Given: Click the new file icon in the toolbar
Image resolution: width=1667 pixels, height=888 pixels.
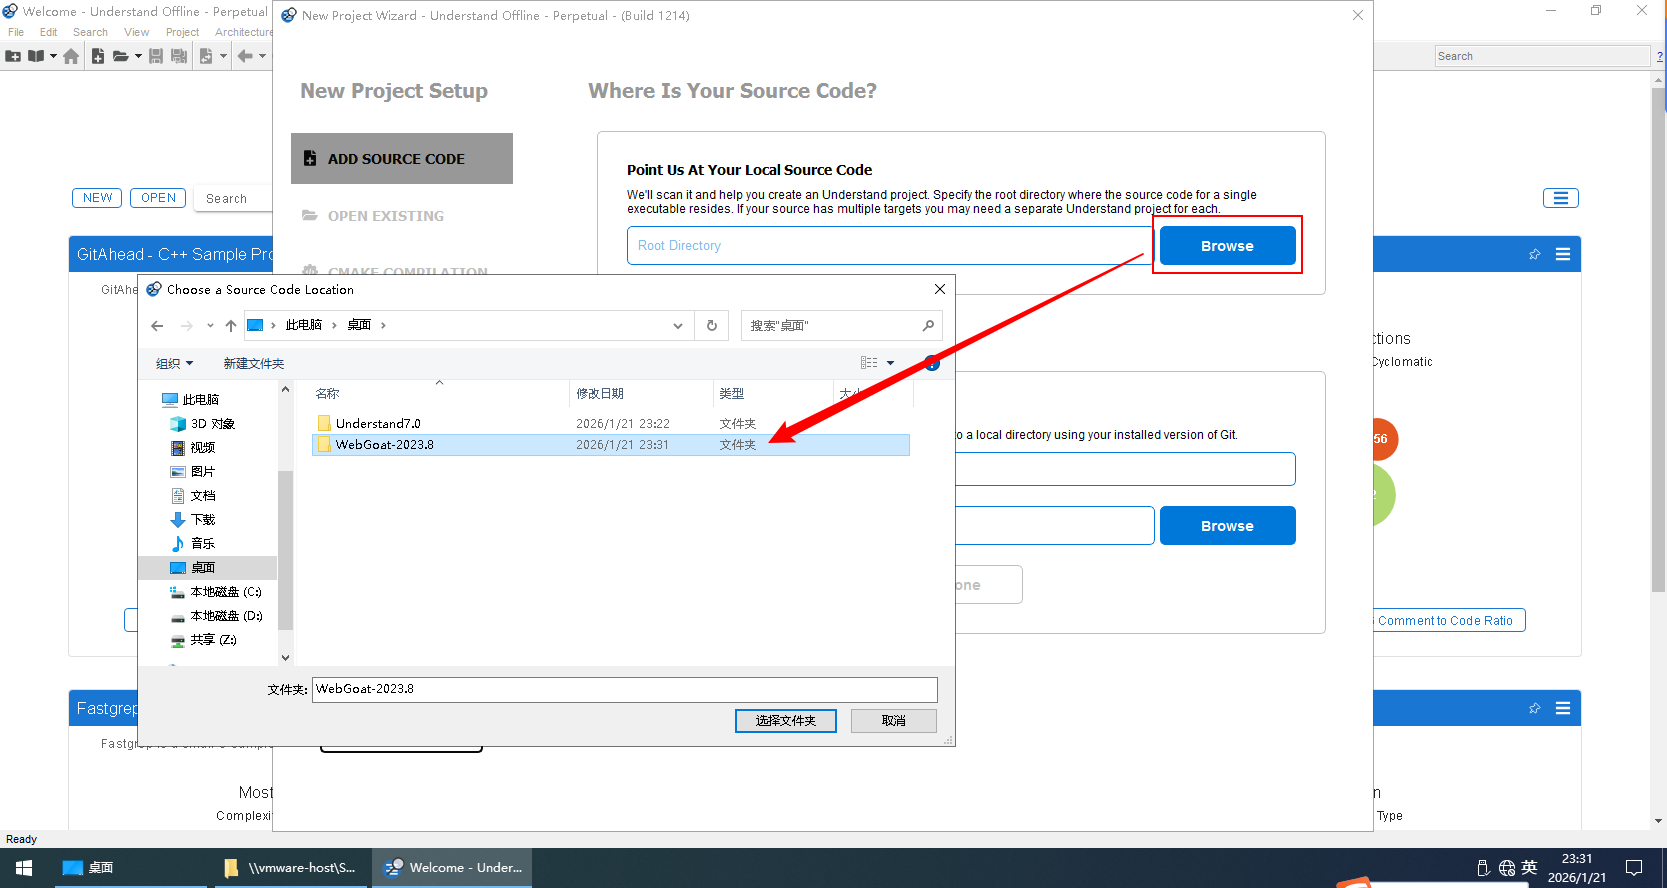Looking at the screenshot, I should (x=98, y=56).
